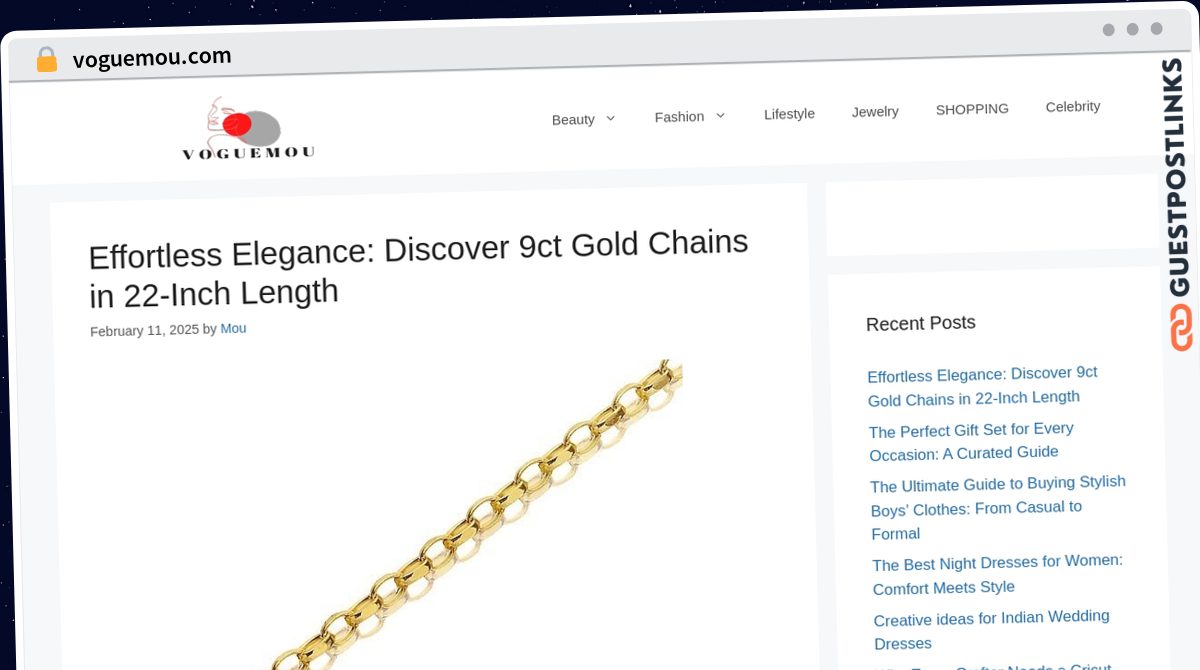1200x670 pixels.
Task: Expand the Fashion menu chevron
Action: [x=720, y=116]
